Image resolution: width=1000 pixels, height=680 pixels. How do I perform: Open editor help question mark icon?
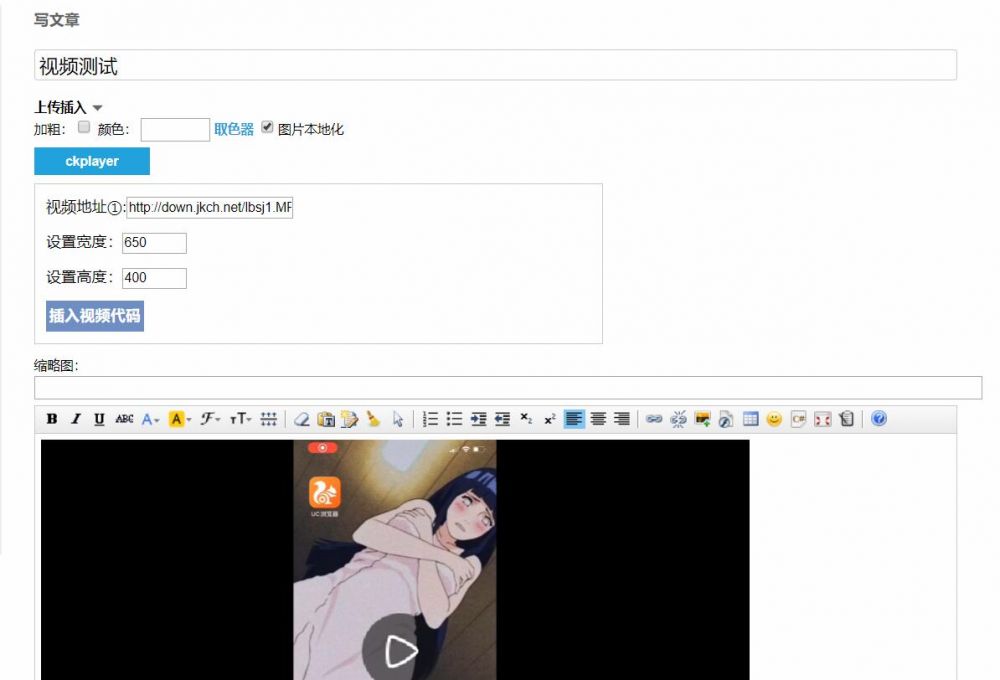879,420
